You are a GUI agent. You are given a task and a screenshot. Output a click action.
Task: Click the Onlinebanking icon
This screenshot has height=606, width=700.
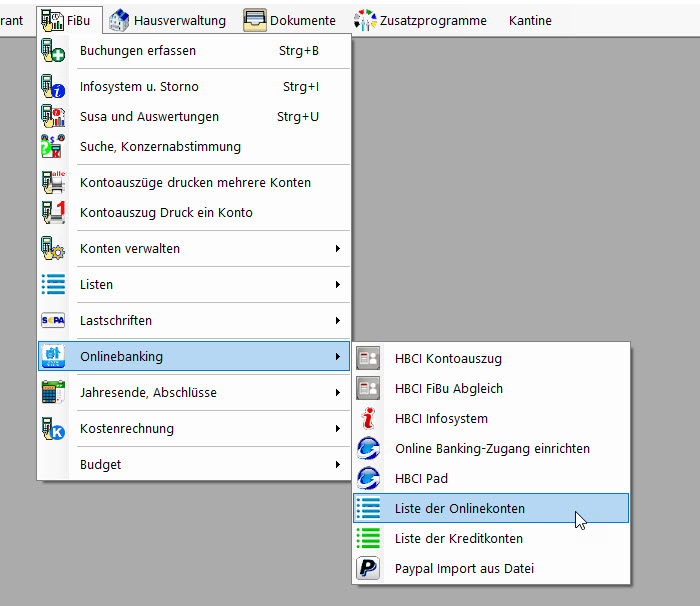(53, 356)
